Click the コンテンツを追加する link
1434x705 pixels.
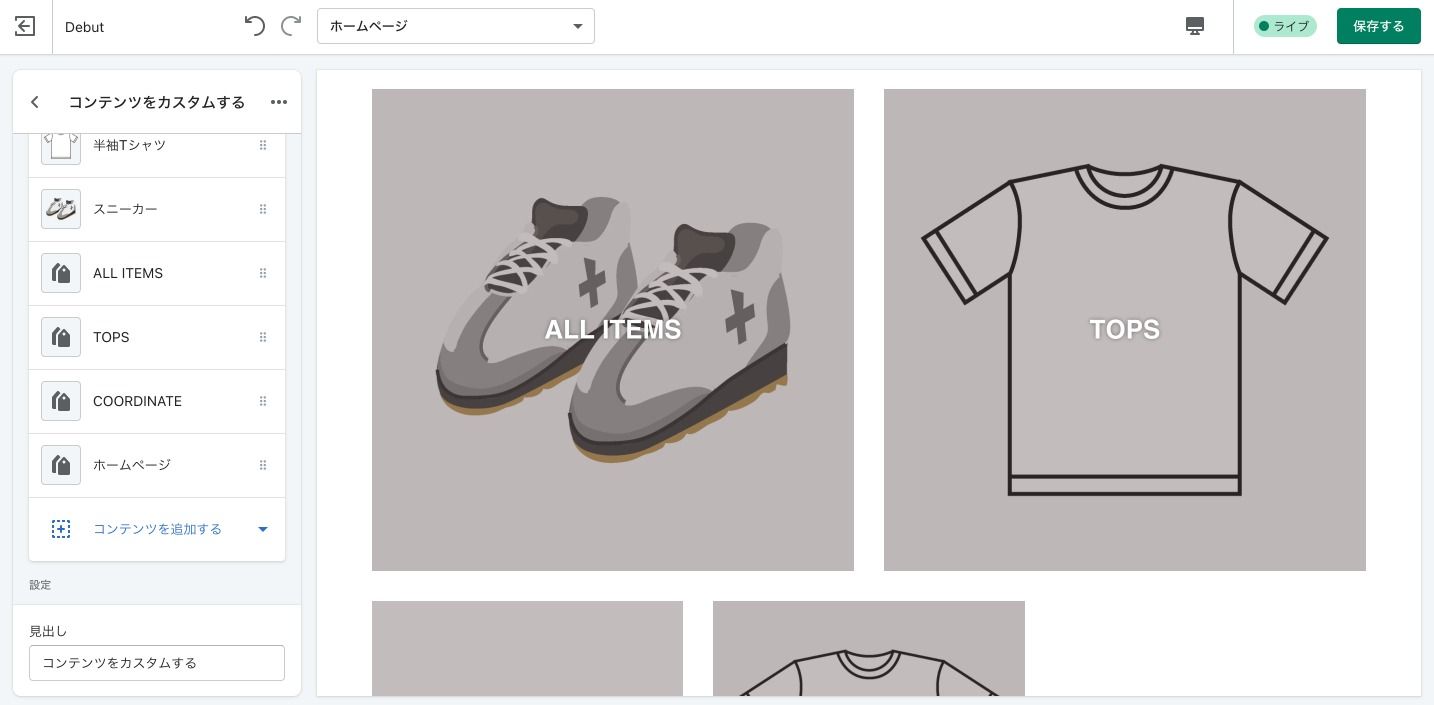click(x=157, y=529)
